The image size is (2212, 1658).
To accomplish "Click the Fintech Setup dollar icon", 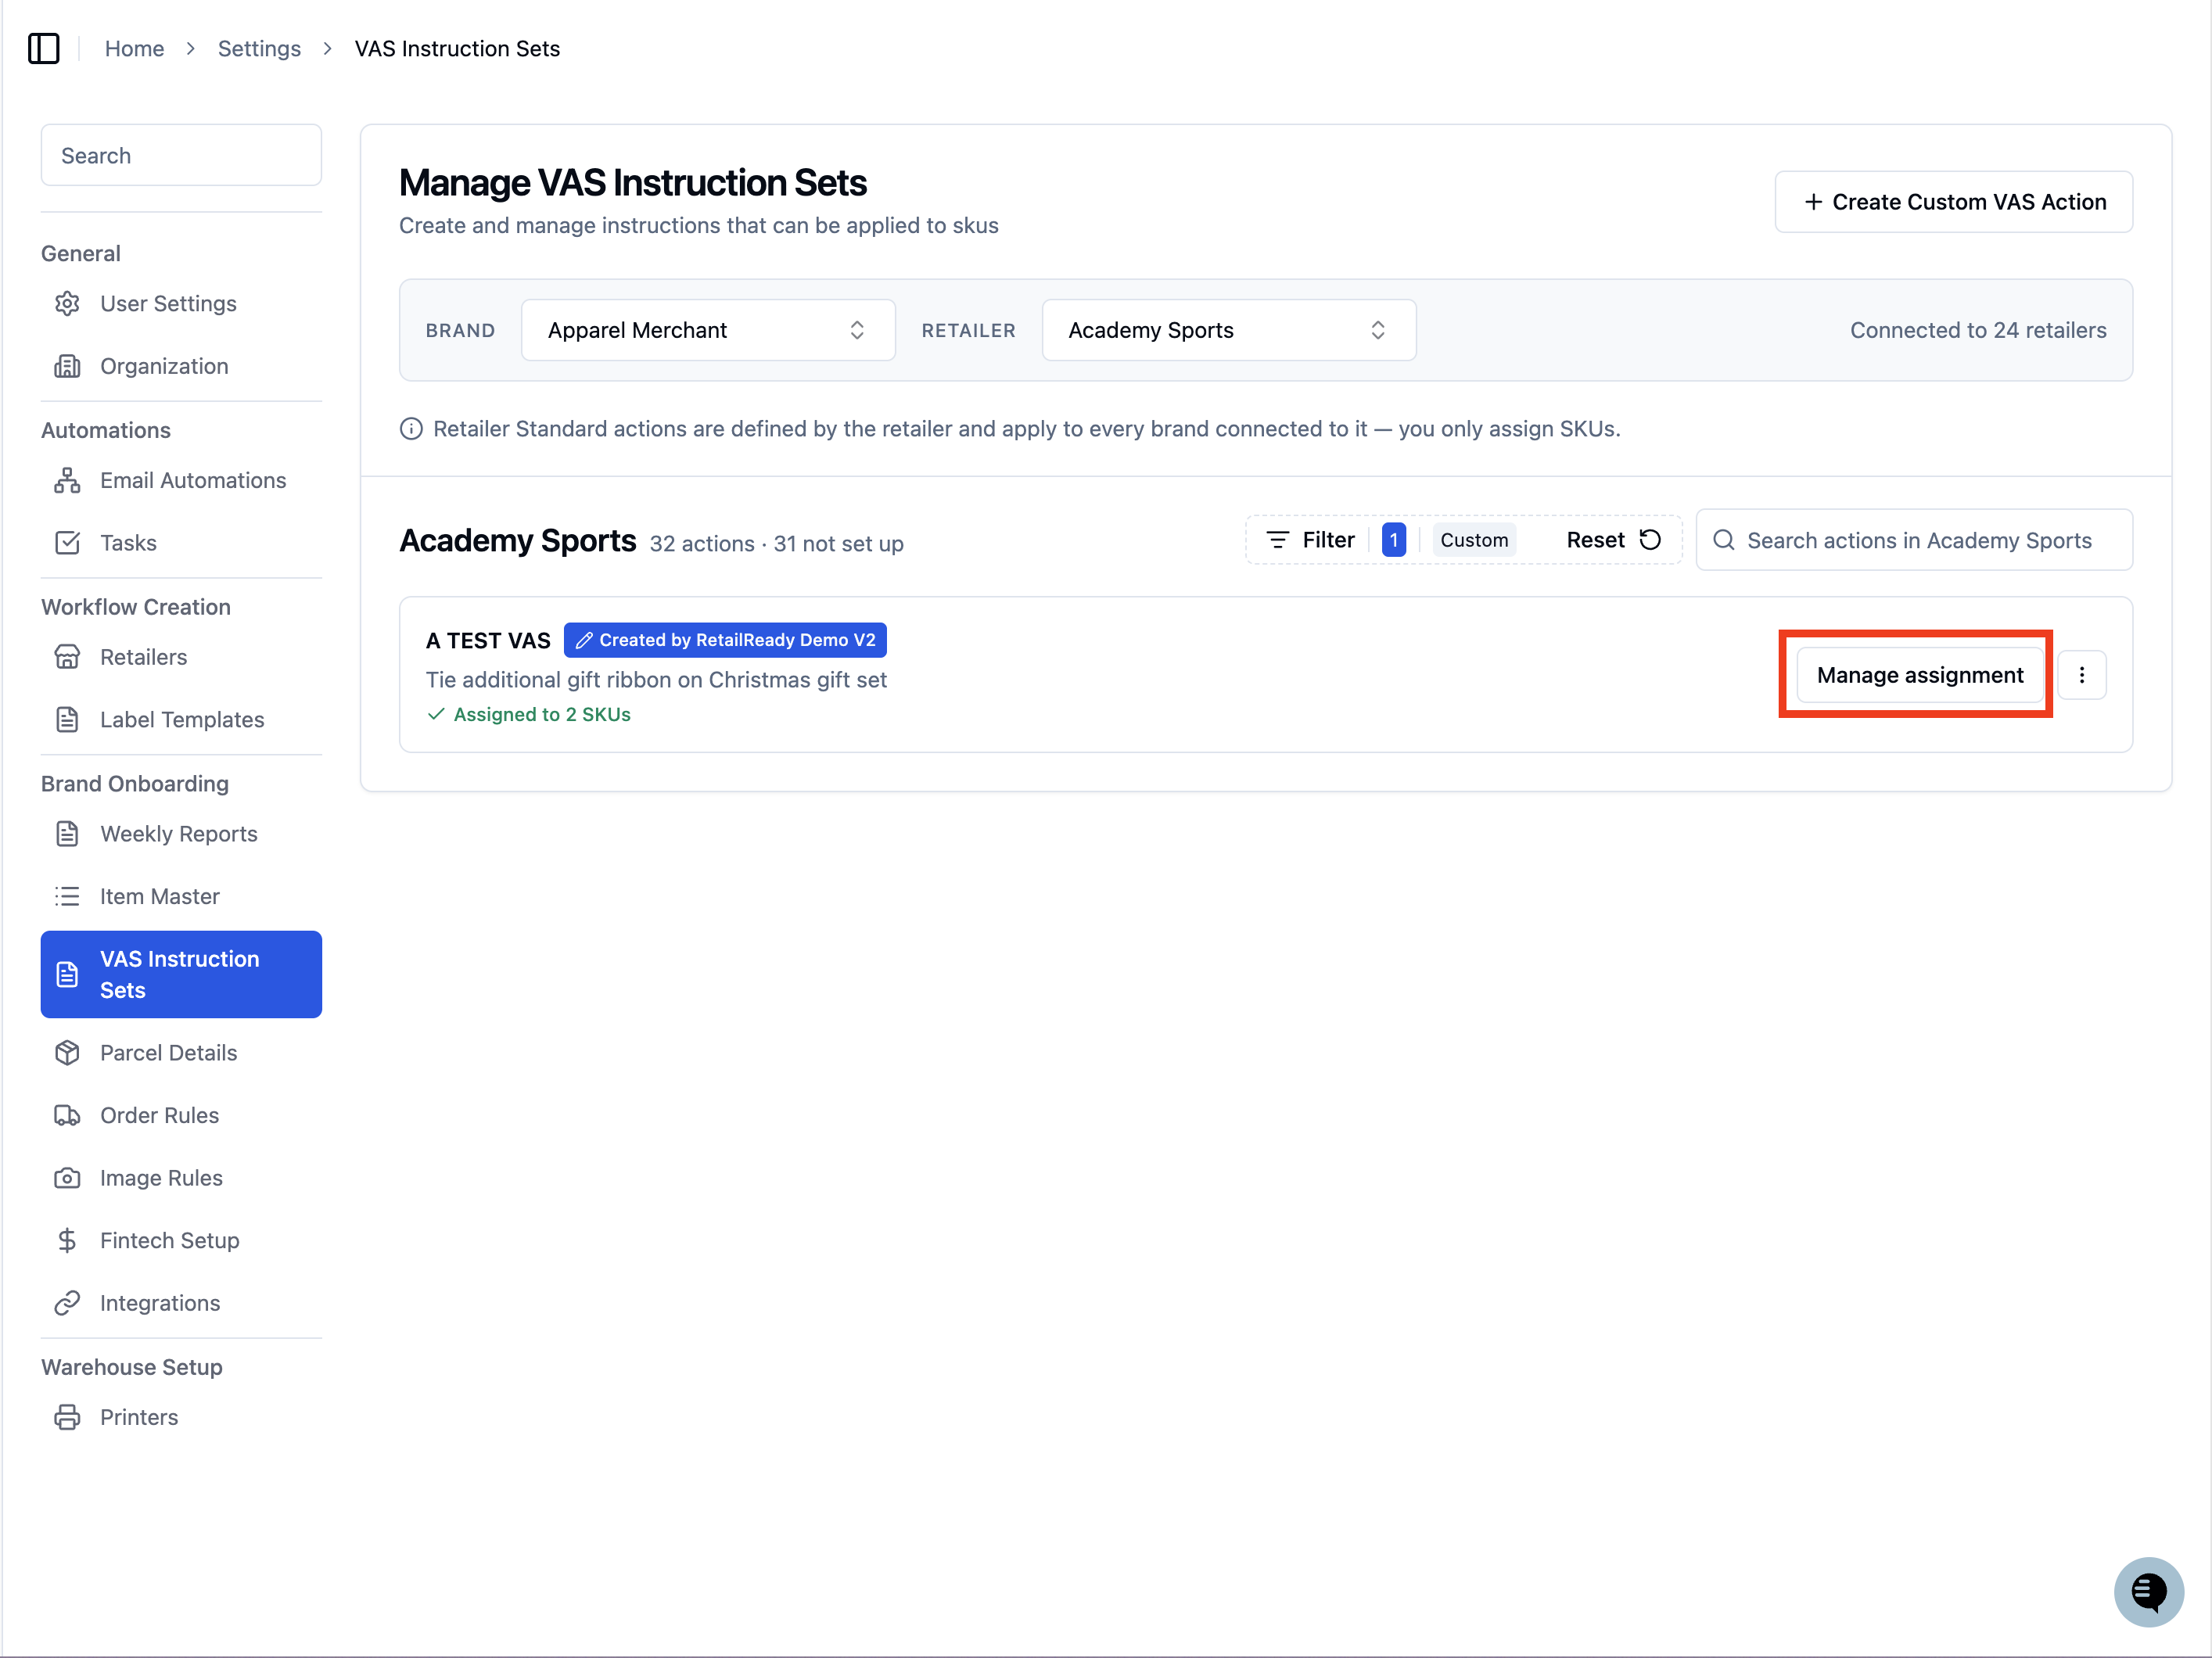I will pyautogui.click(x=67, y=1241).
